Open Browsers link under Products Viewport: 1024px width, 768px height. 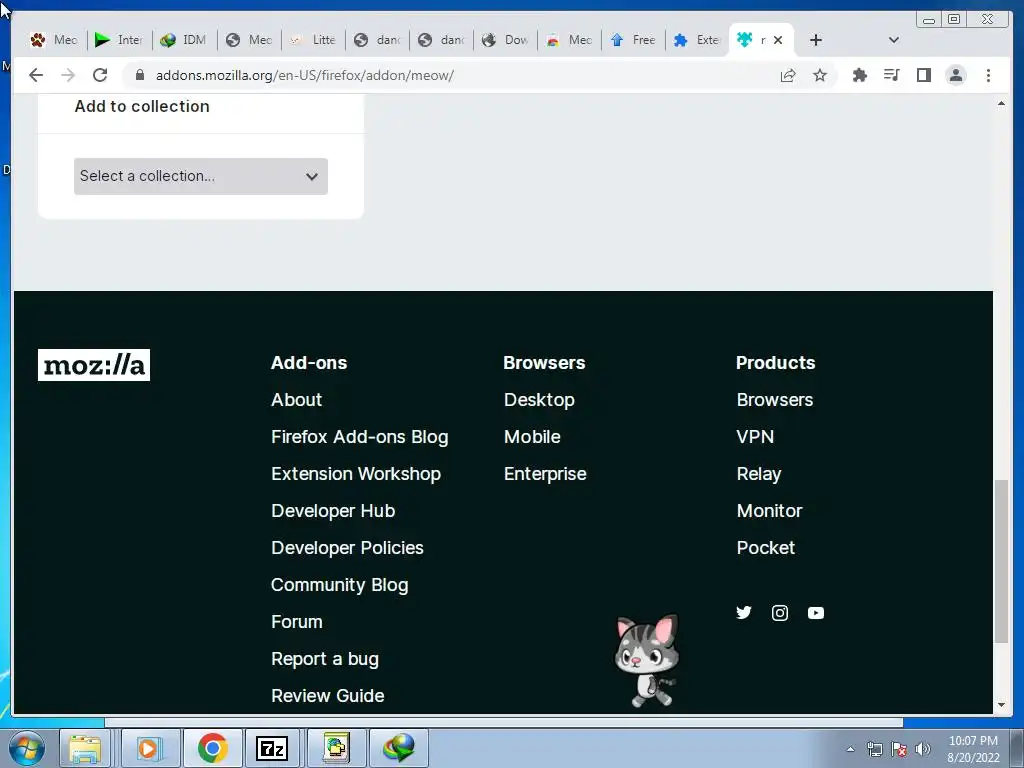click(x=775, y=400)
